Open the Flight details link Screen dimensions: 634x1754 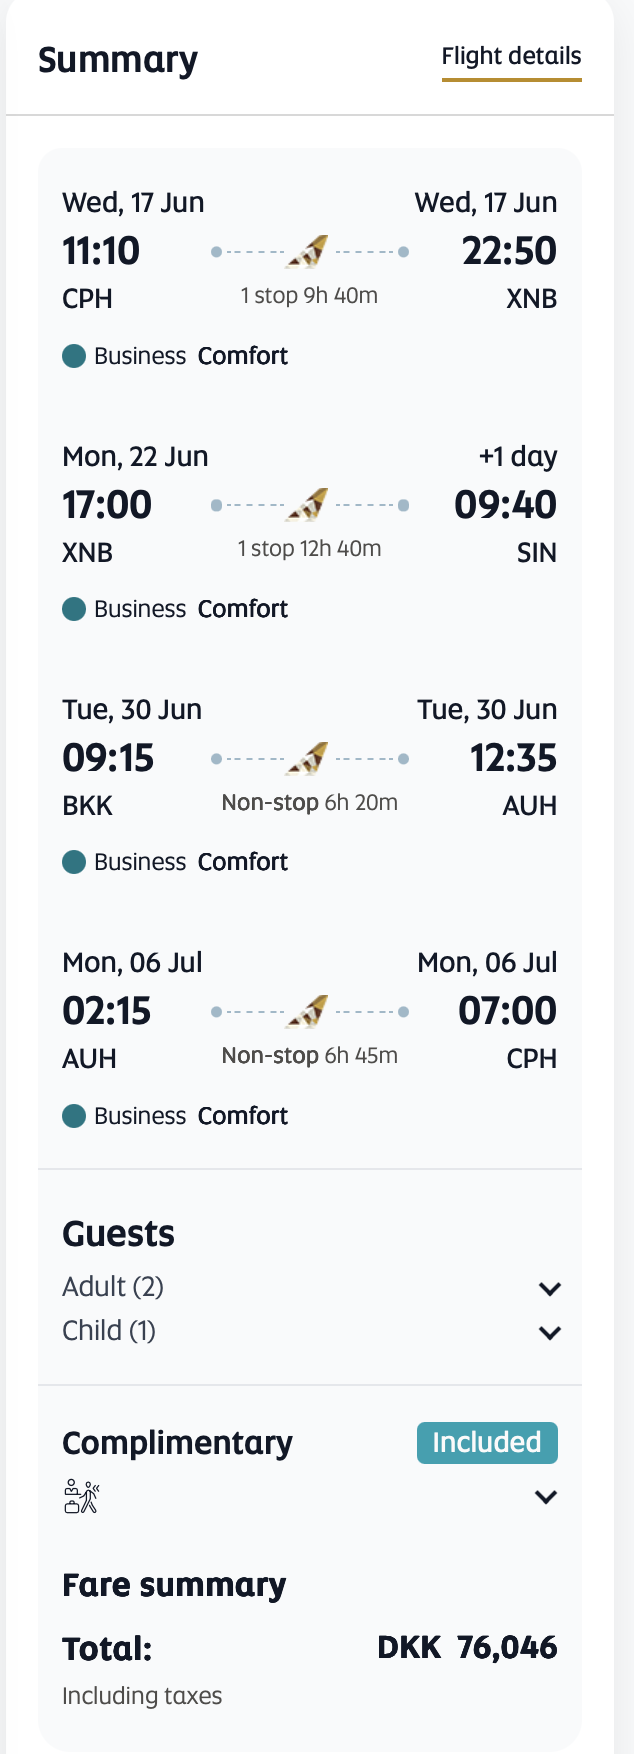(511, 57)
